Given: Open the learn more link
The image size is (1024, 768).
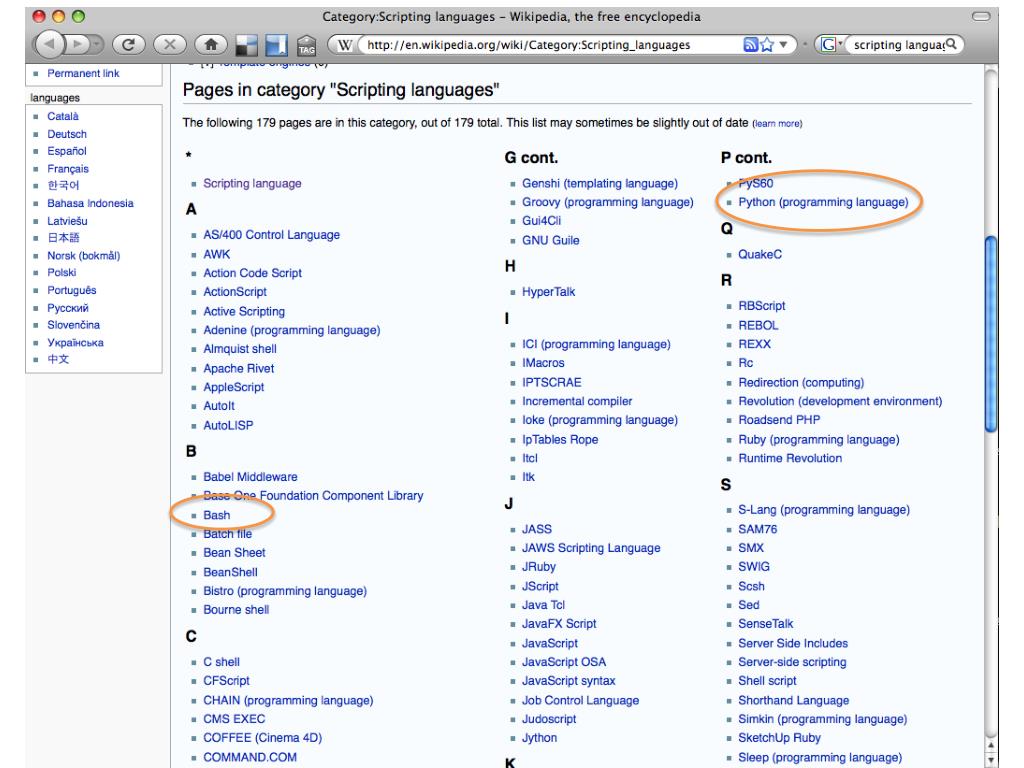Looking at the screenshot, I should (x=777, y=123).
